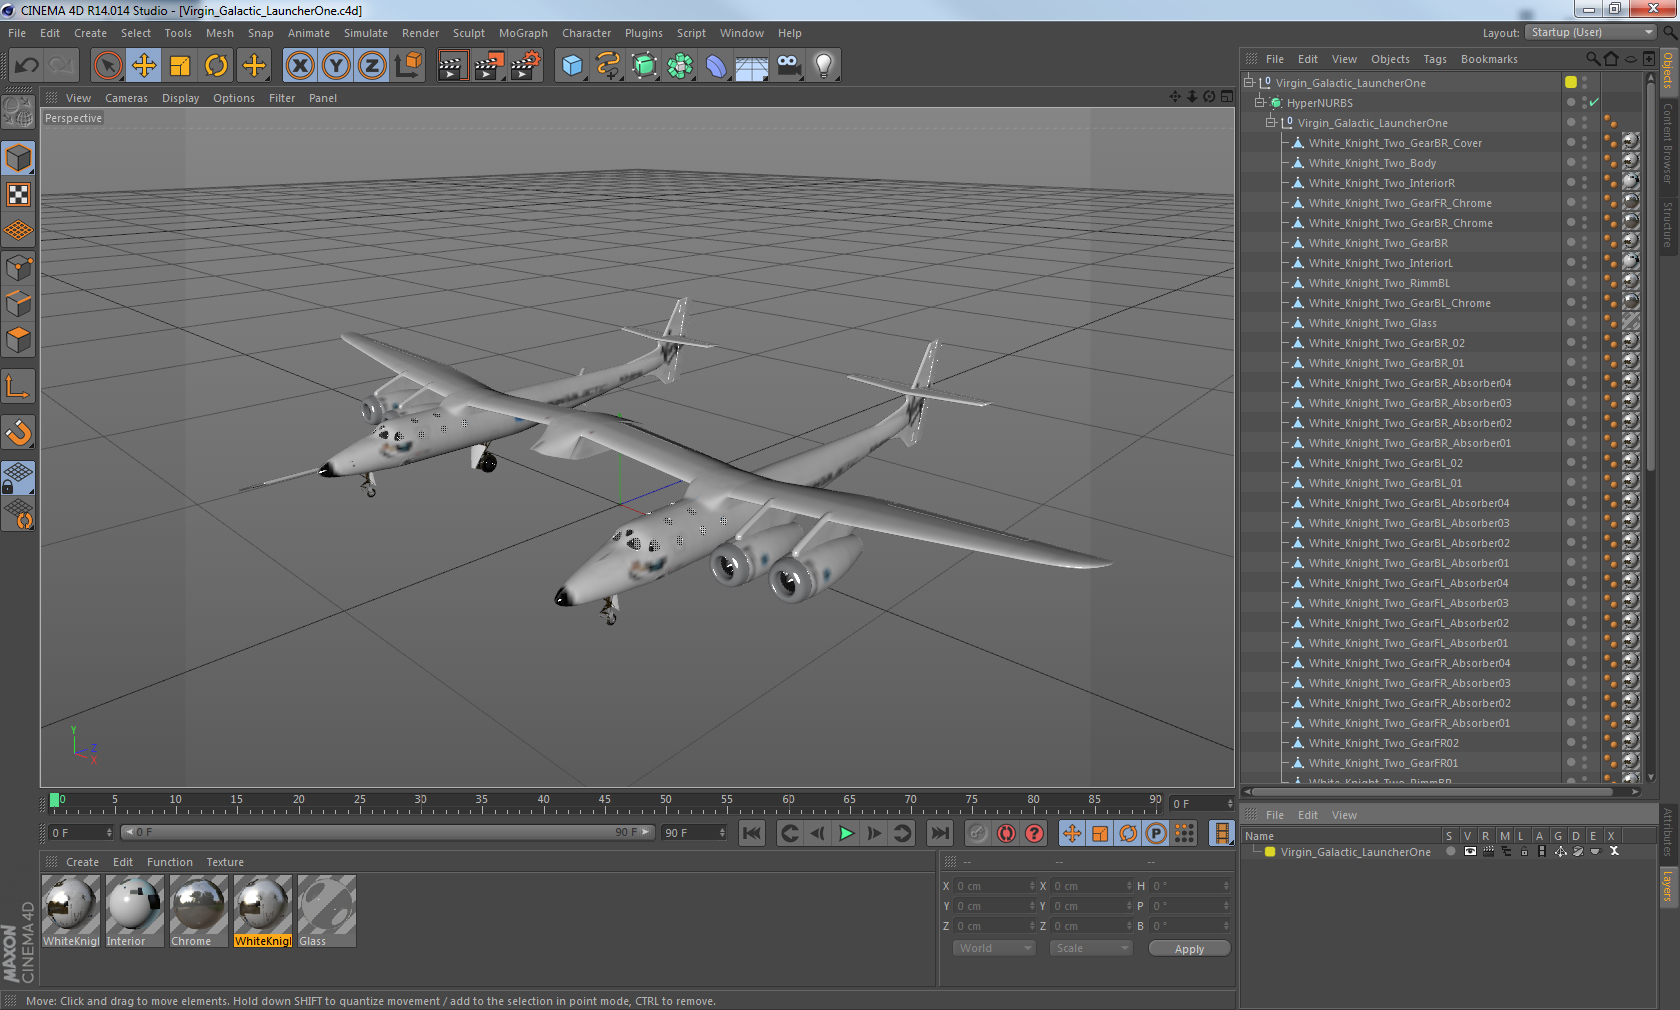Add a camera object
1680x1010 pixels.
788,66
